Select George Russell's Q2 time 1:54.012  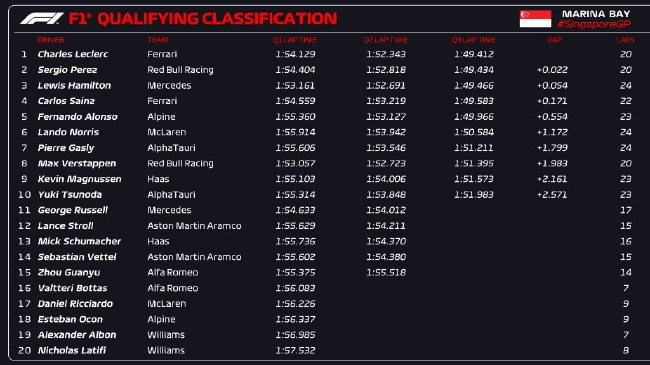(x=386, y=210)
